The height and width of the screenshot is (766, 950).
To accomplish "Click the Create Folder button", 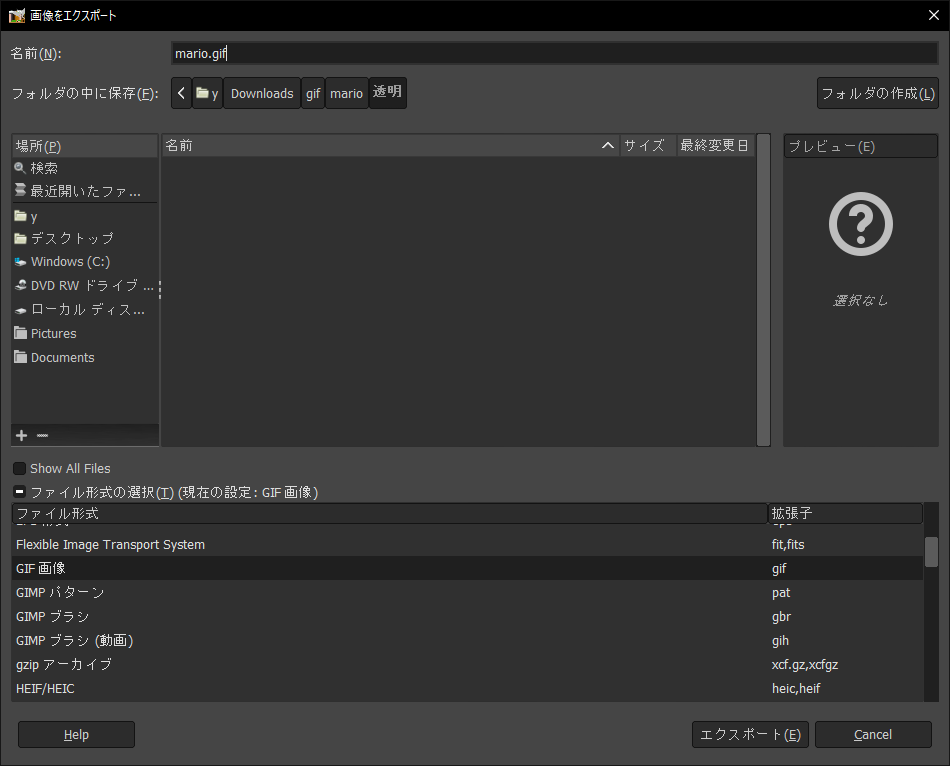I will pyautogui.click(x=877, y=93).
